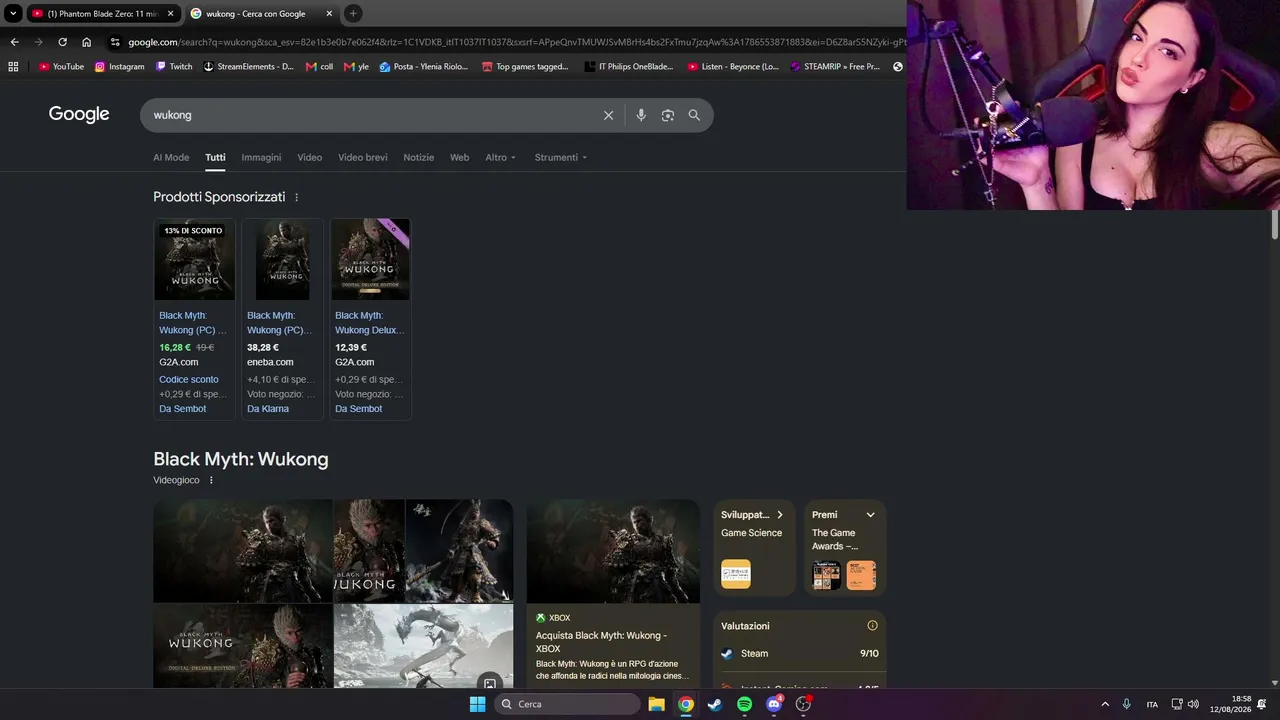The height and width of the screenshot is (720, 1280).
Task: Click the Codice sconto link
Action: [x=189, y=380]
